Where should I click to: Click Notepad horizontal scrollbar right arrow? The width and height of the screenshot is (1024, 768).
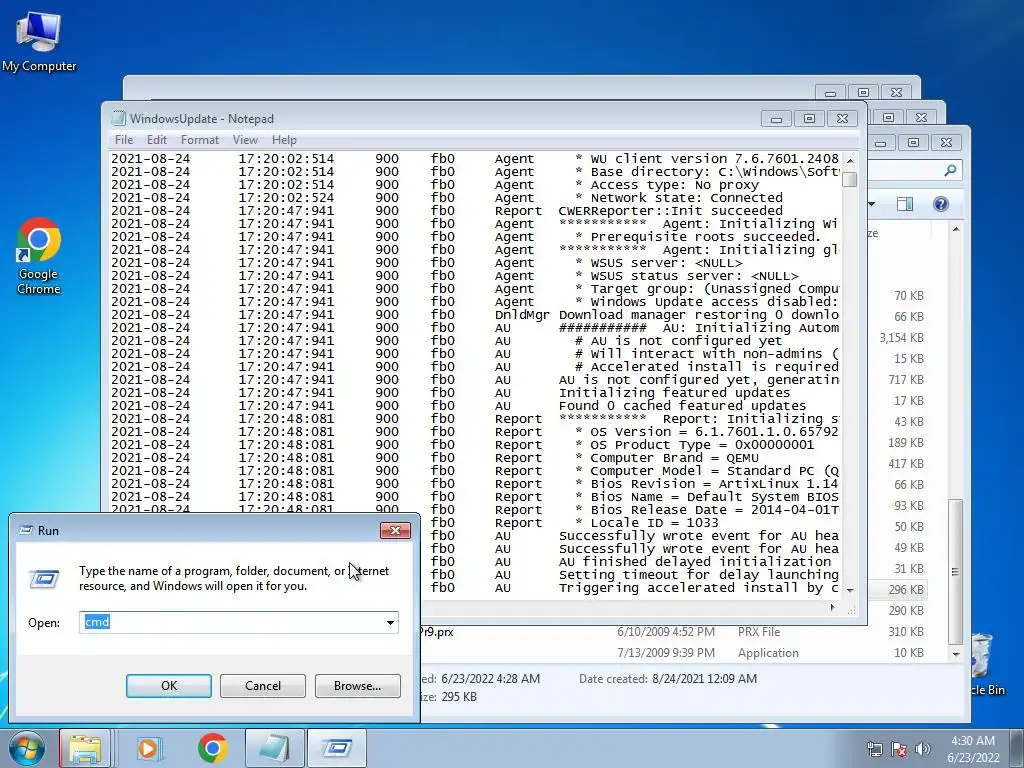pos(832,607)
